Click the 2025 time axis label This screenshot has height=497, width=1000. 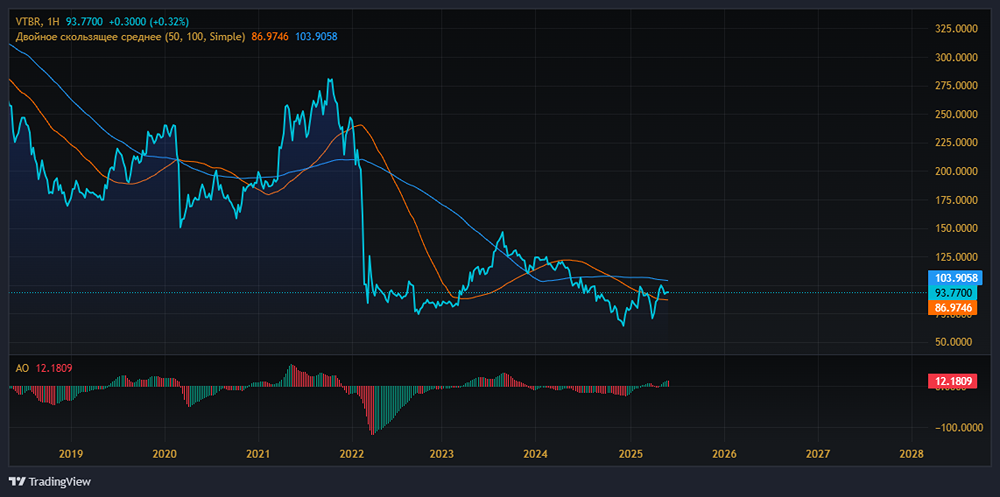point(630,454)
